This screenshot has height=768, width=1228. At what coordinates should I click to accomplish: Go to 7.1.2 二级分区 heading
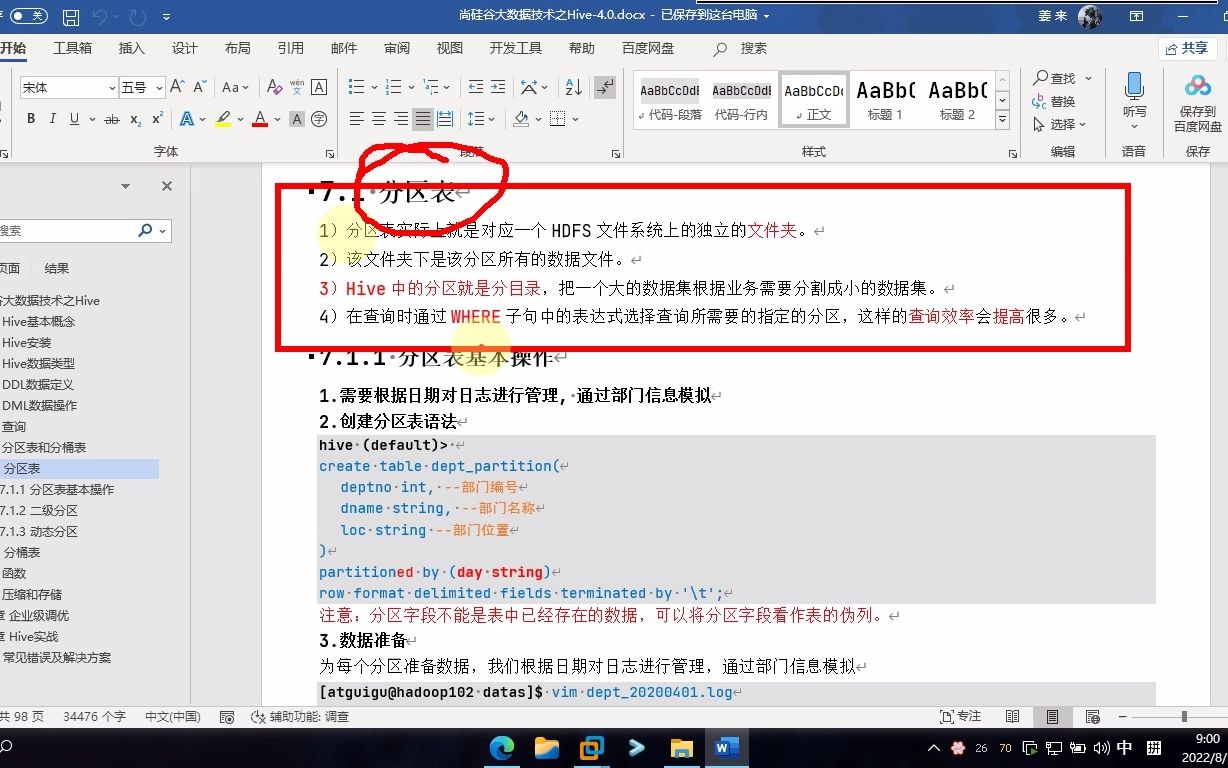click(39, 510)
